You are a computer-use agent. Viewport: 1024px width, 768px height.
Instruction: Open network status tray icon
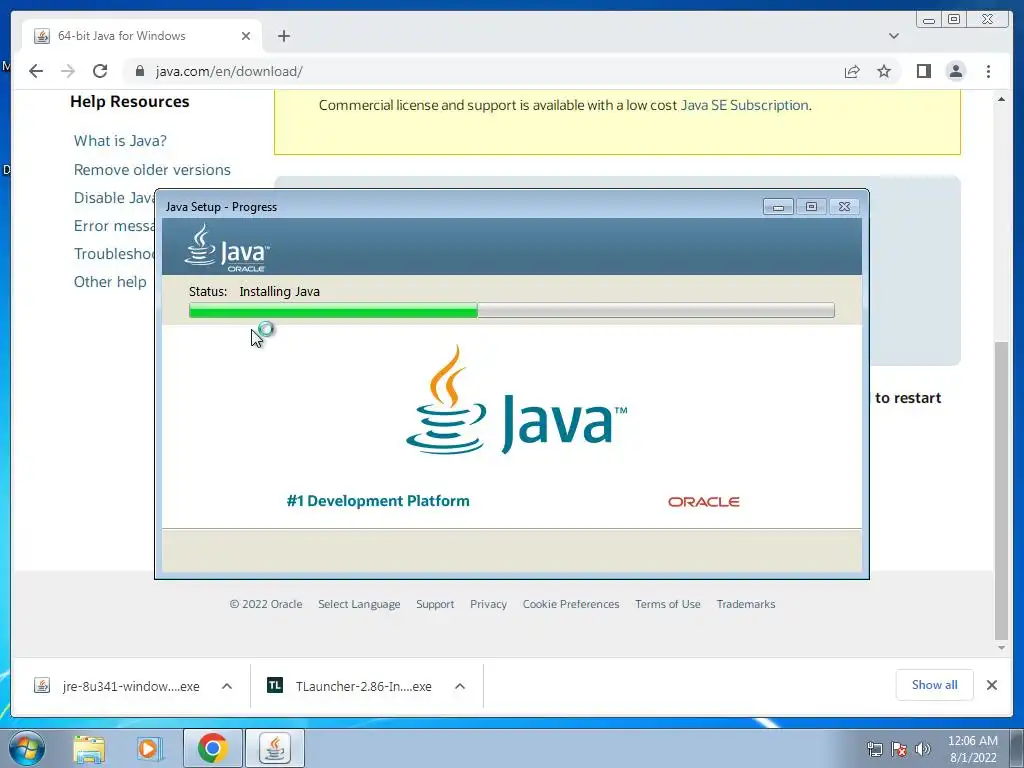pos(874,749)
